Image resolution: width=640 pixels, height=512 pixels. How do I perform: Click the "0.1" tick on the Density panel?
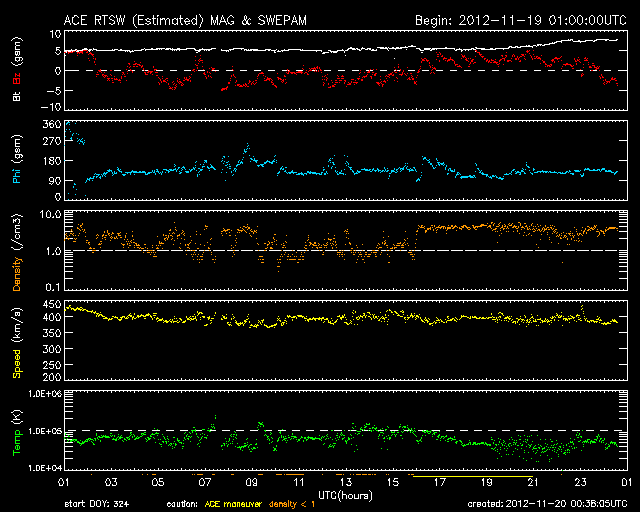(x=53, y=287)
